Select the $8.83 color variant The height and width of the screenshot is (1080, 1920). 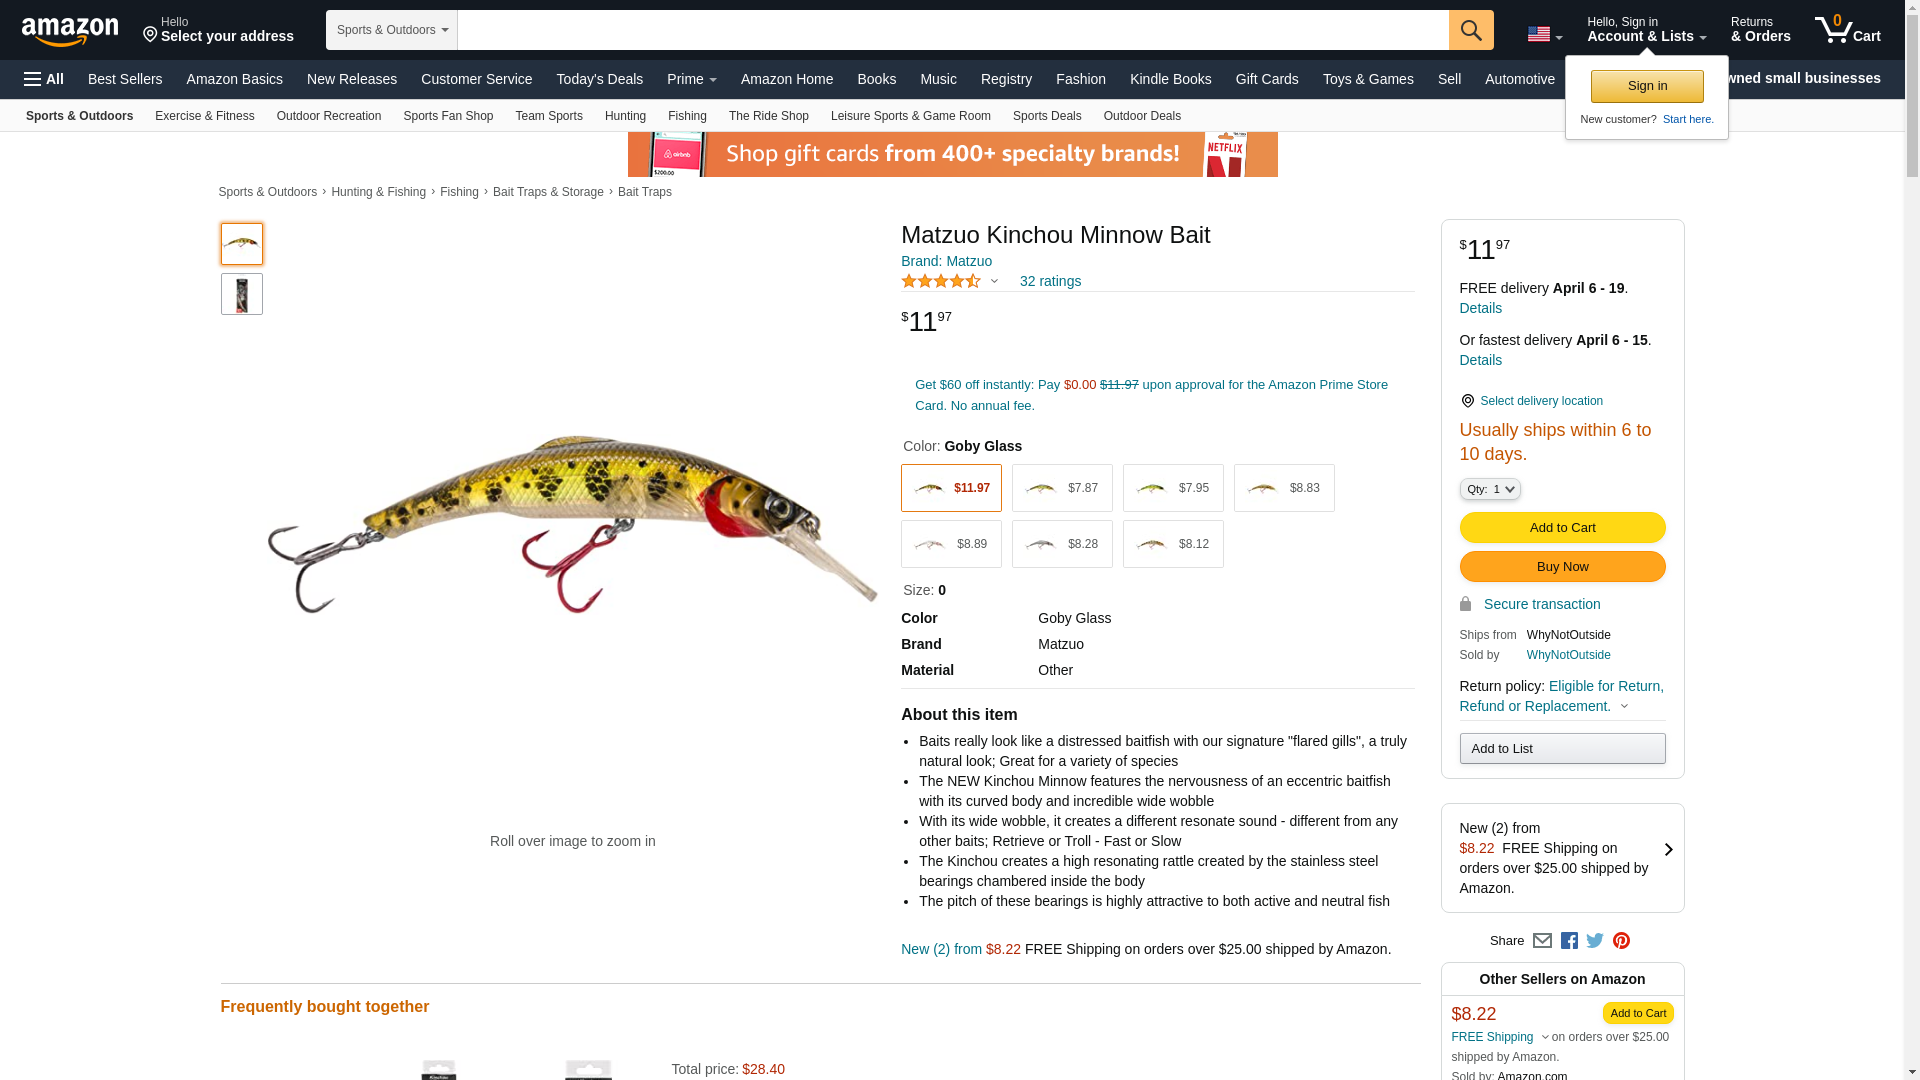(1284, 488)
